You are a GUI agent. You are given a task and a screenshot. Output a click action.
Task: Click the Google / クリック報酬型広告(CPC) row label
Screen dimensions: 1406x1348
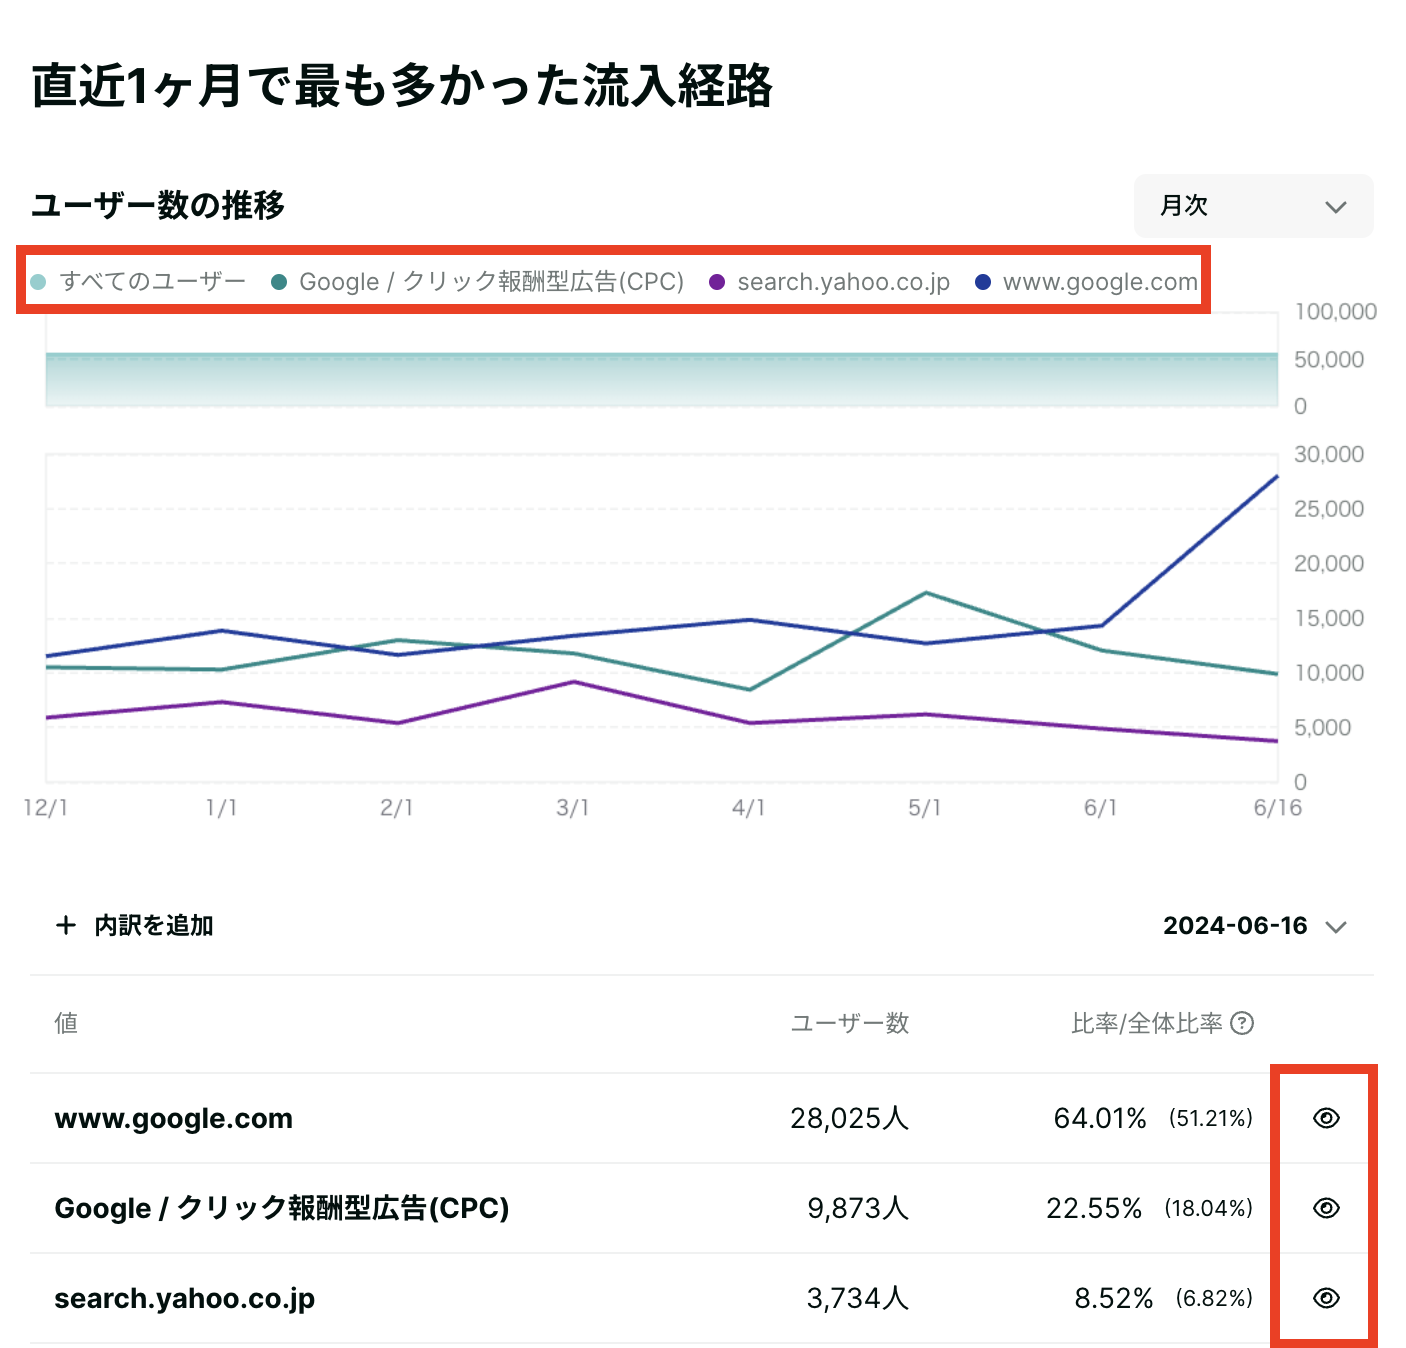click(x=282, y=1208)
